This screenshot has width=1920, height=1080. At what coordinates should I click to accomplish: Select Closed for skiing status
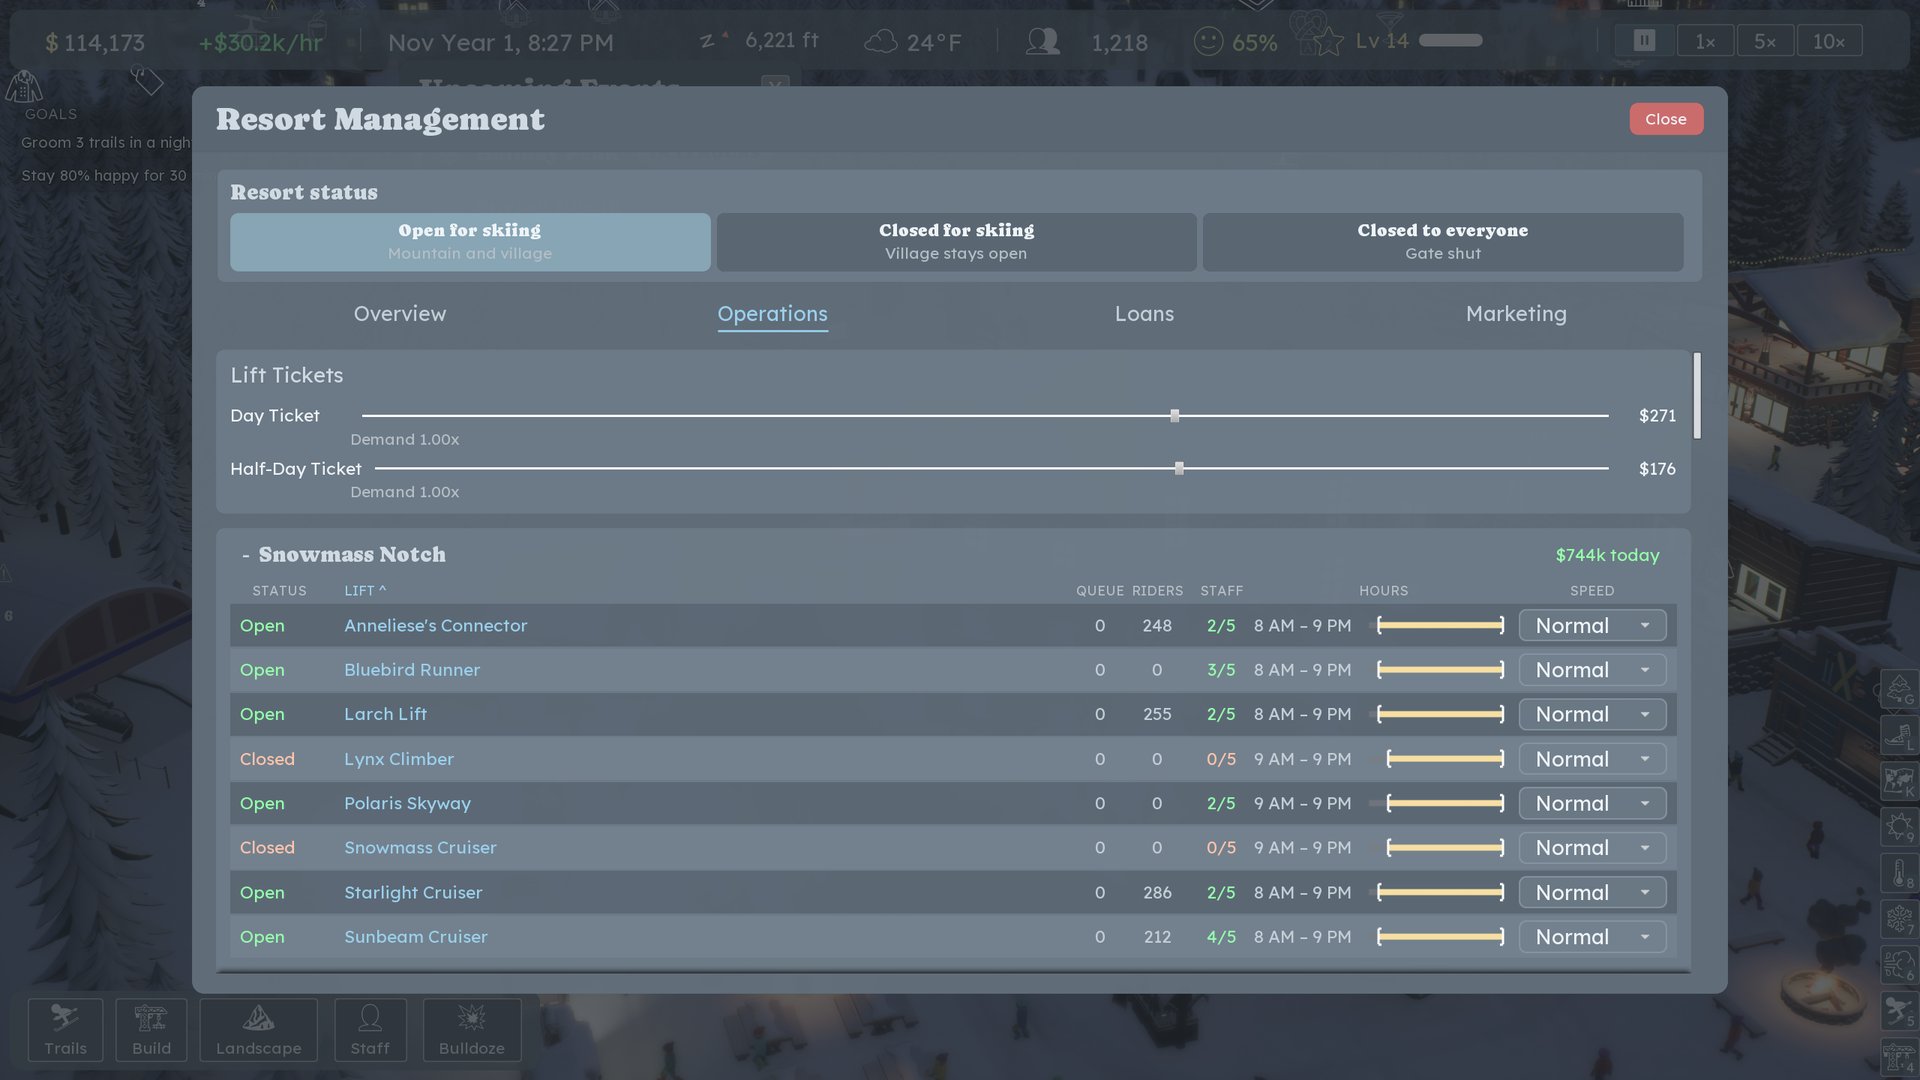click(x=956, y=241)
